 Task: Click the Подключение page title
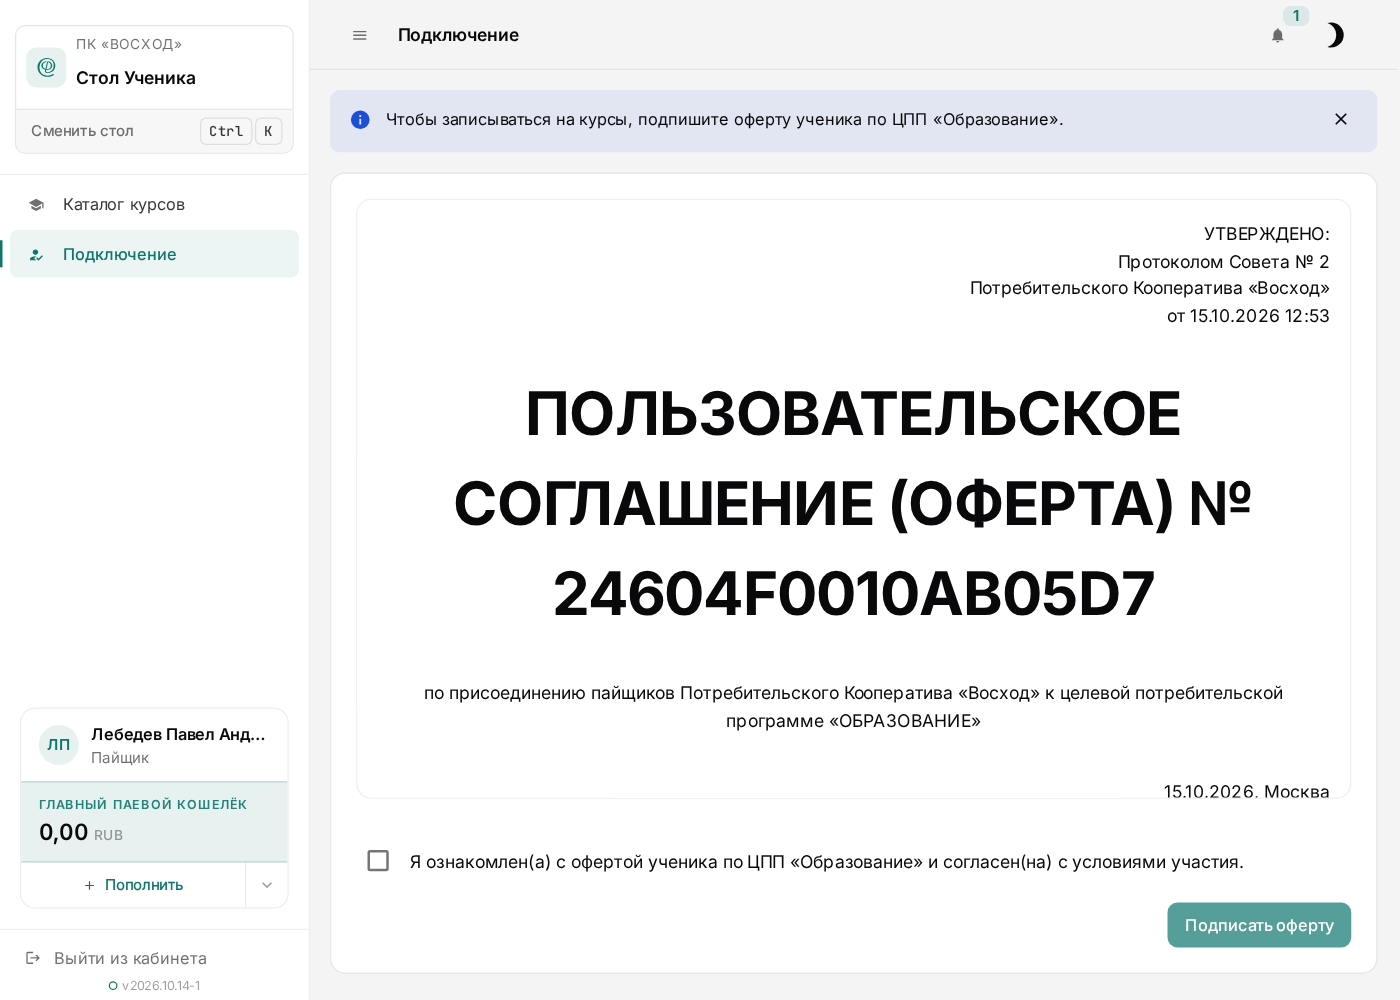[458, 35]
